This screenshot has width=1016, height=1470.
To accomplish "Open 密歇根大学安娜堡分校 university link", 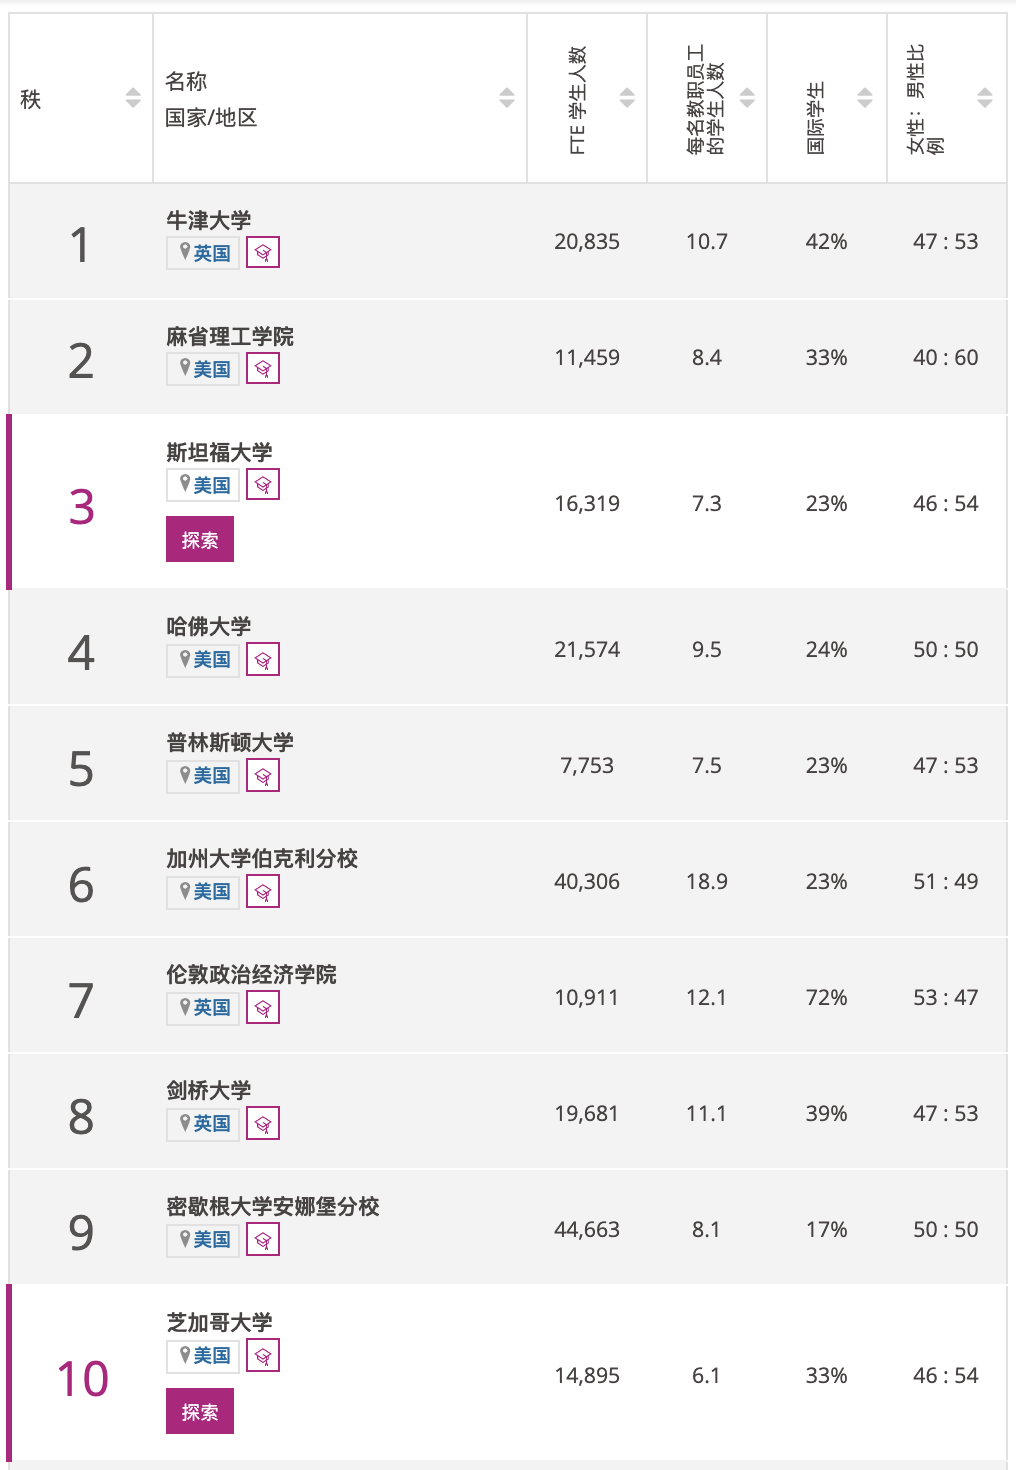I will 273,1206.
